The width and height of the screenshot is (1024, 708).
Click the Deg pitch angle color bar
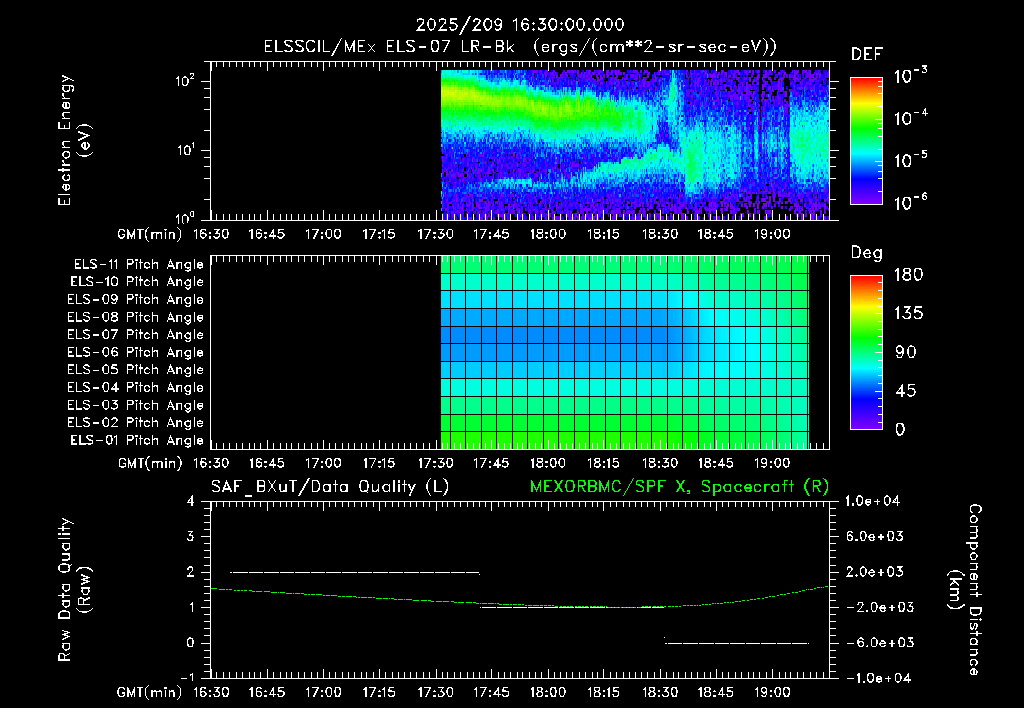[x=866, y=352]
